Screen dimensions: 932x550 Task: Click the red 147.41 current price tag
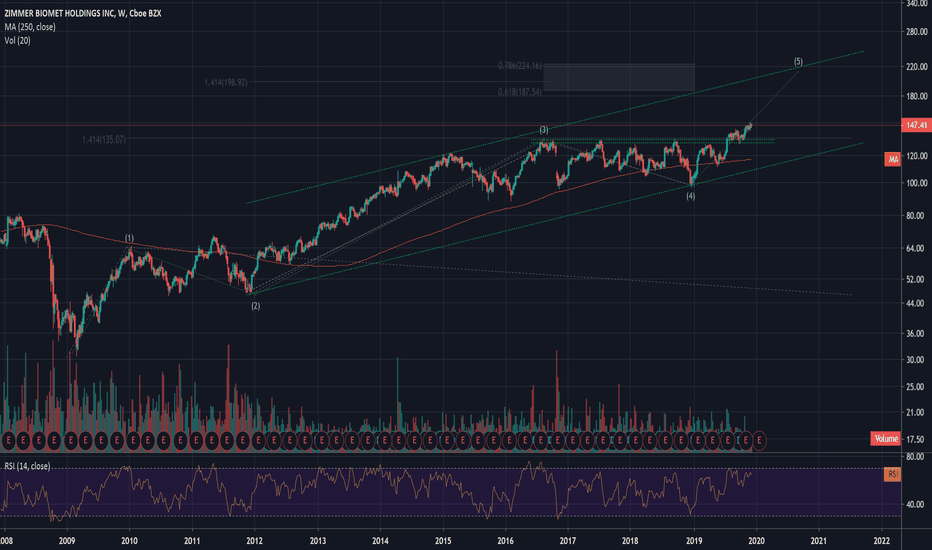916,125
